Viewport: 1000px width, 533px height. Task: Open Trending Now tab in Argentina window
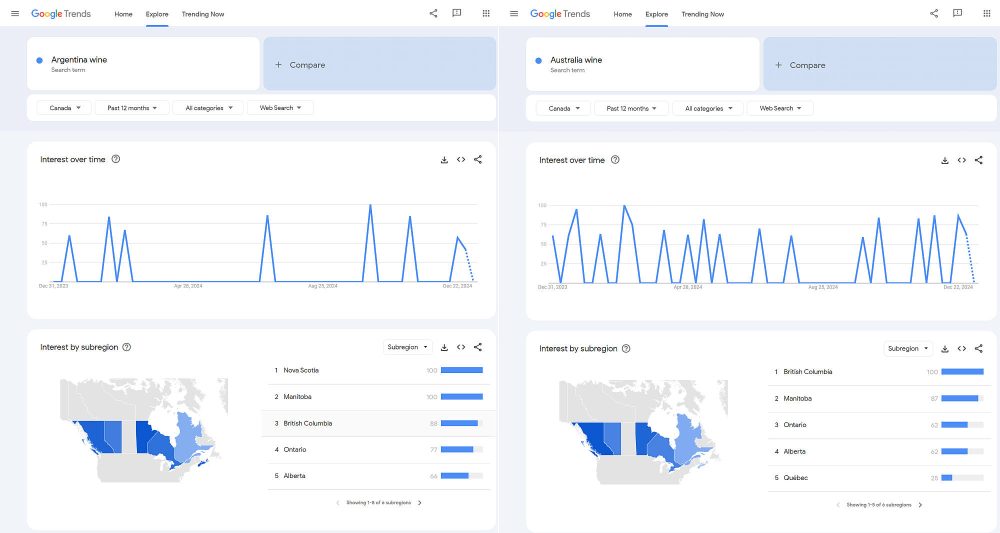tap(203, 14)
